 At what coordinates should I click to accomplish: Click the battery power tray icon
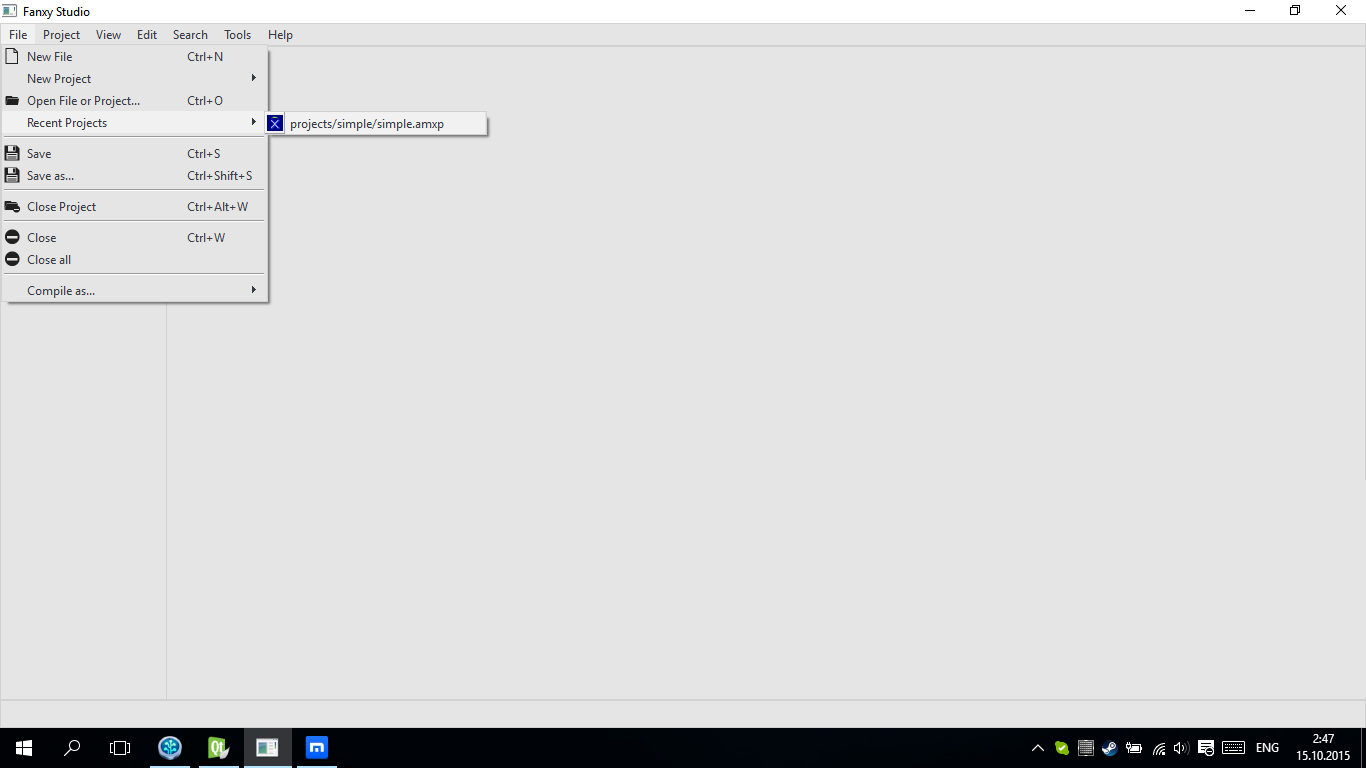coord(1134,748)
